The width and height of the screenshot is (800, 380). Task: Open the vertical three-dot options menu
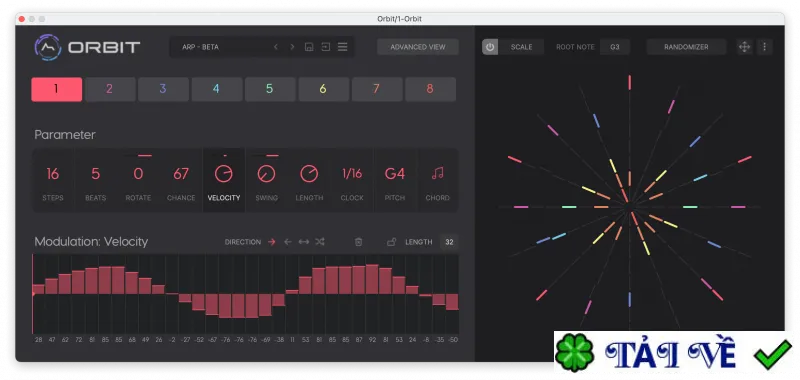[764, 47]
